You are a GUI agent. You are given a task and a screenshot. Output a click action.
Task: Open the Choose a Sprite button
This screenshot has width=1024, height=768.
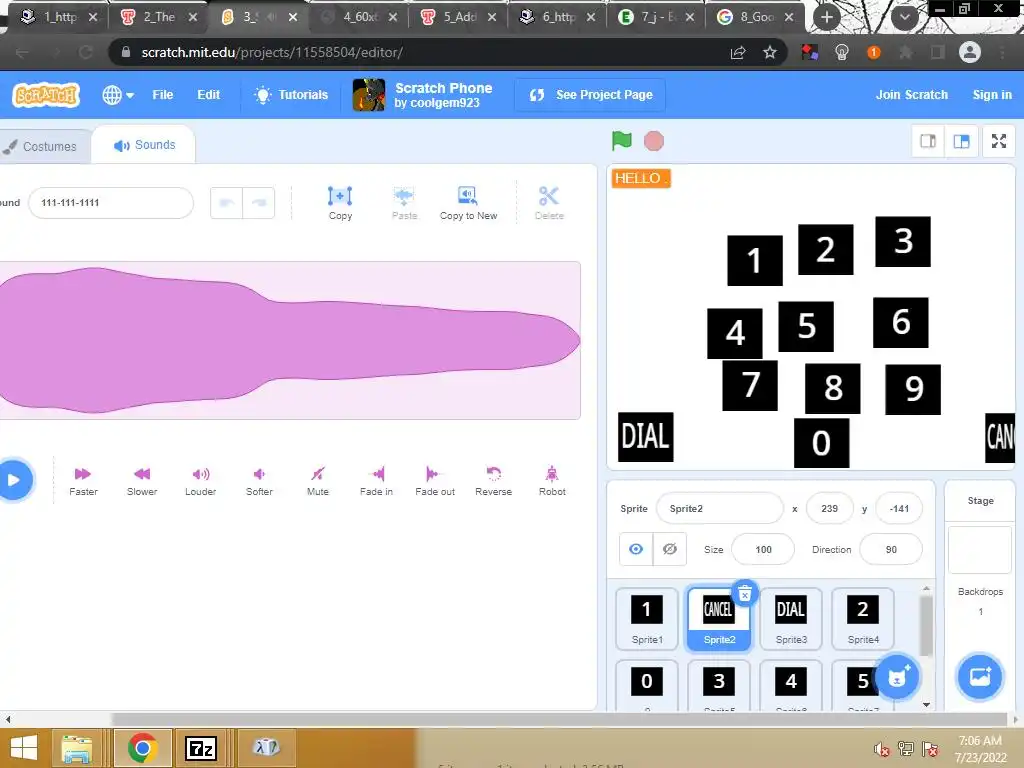tap(897, 677)
